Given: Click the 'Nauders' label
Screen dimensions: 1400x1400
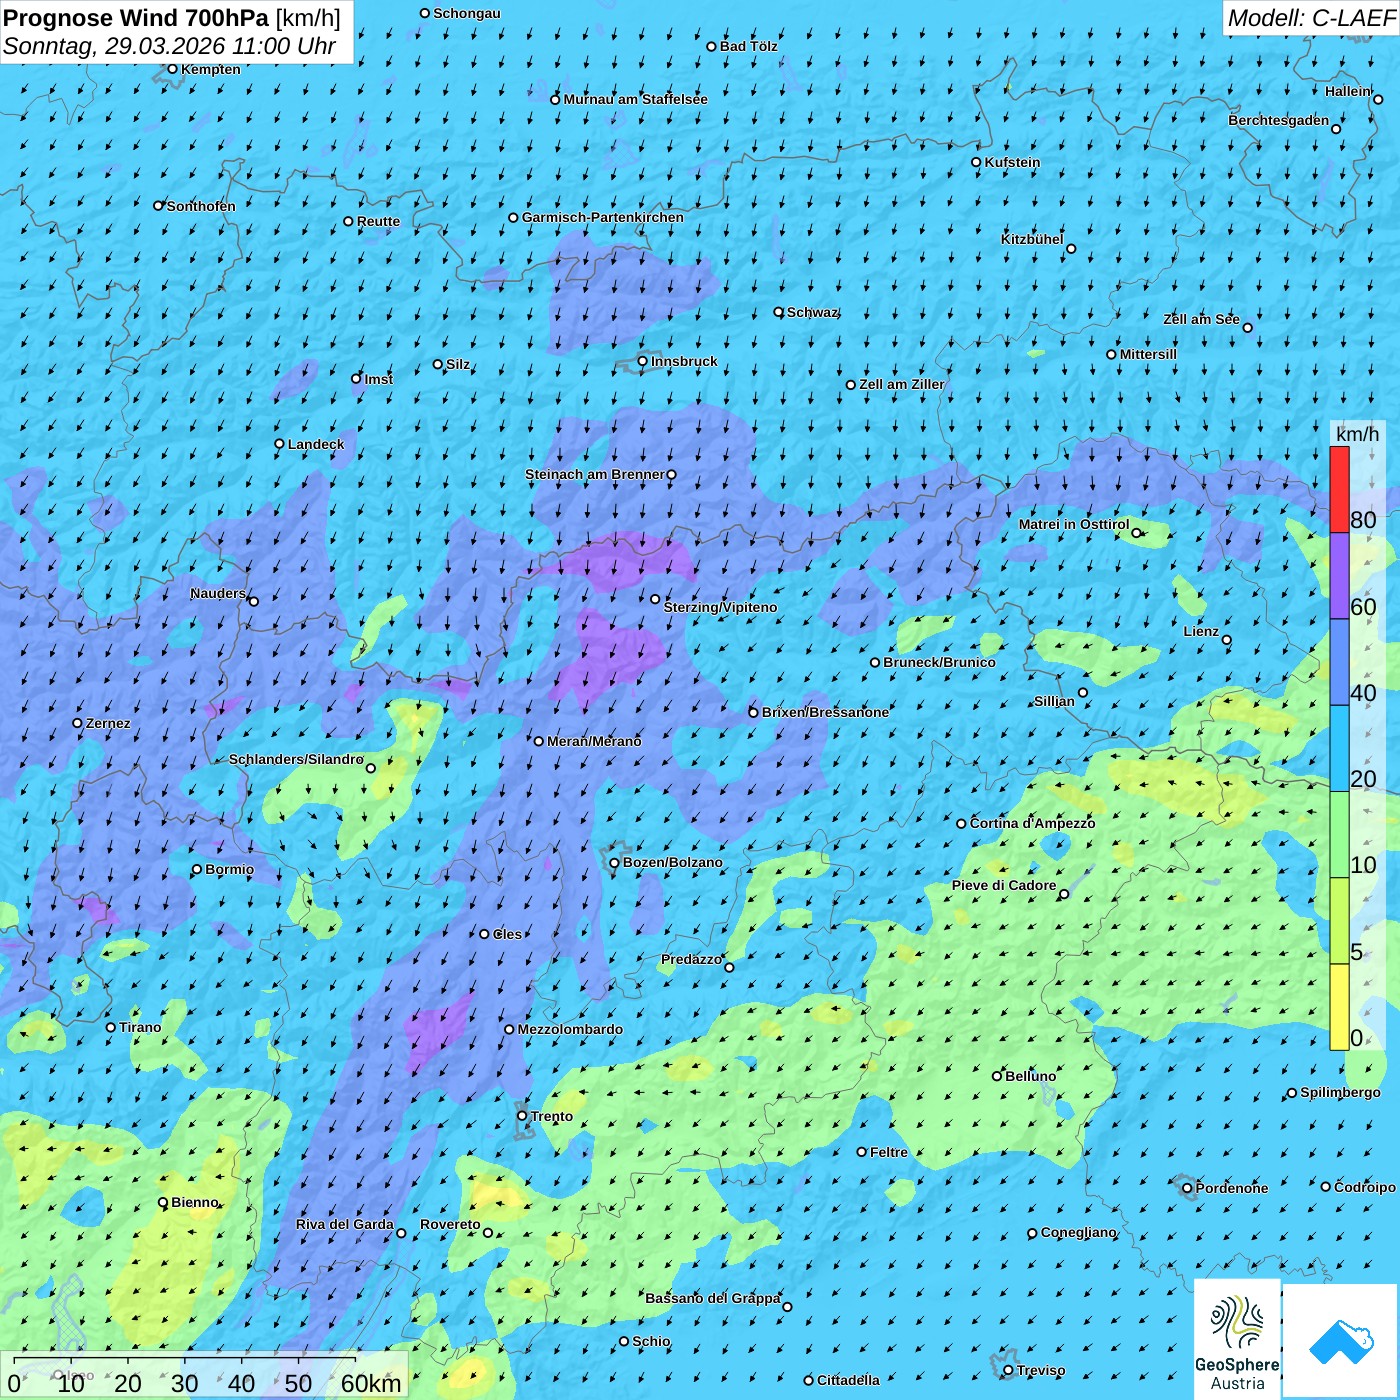Looking at the screenshot, I should (218, 593).
